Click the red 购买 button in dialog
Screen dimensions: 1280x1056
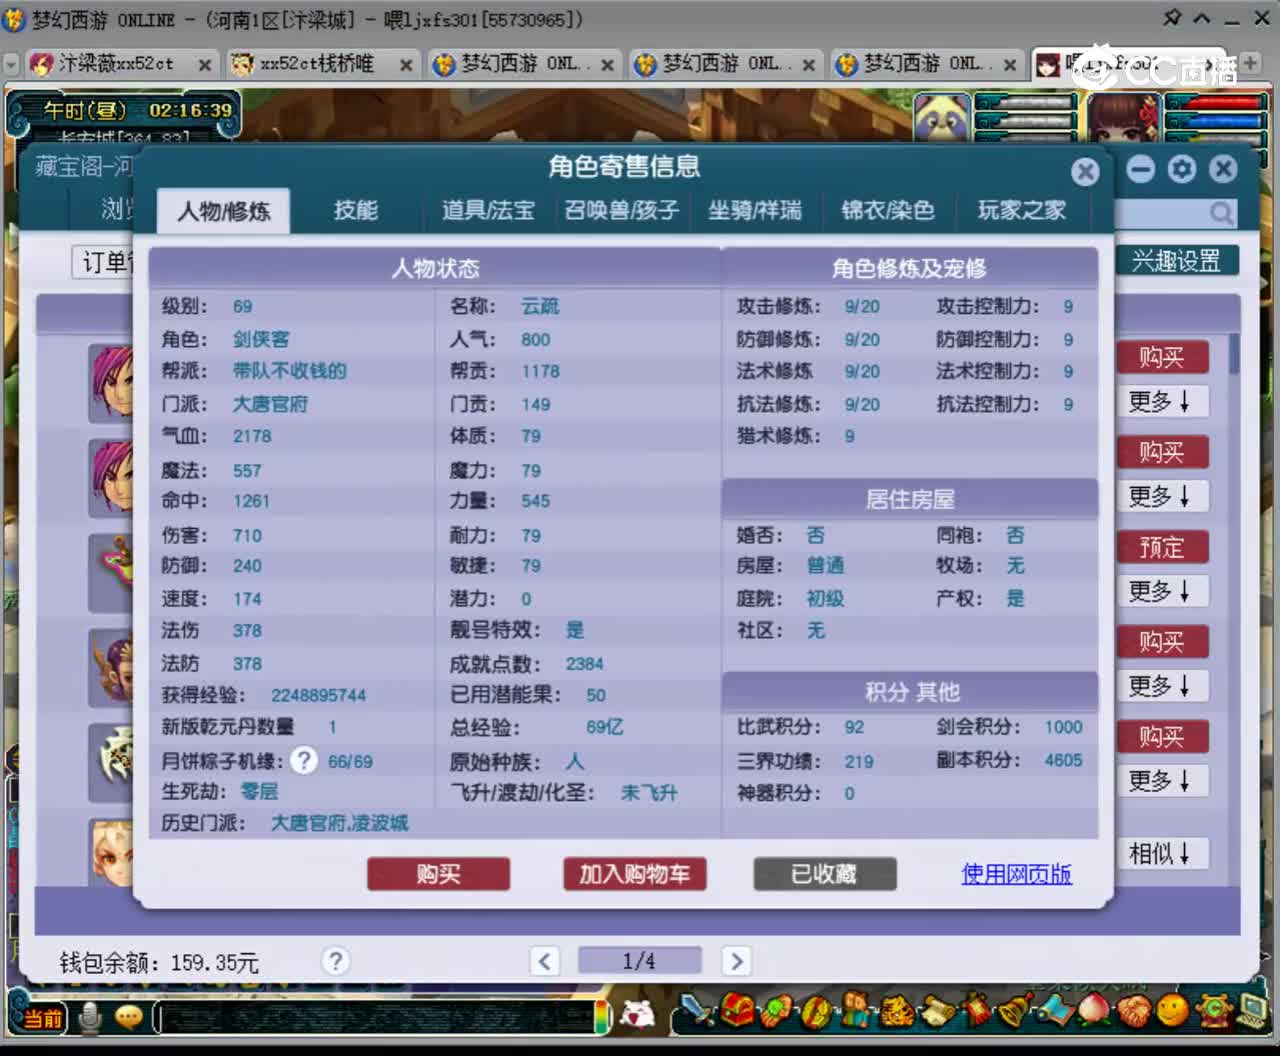(438, 874)
